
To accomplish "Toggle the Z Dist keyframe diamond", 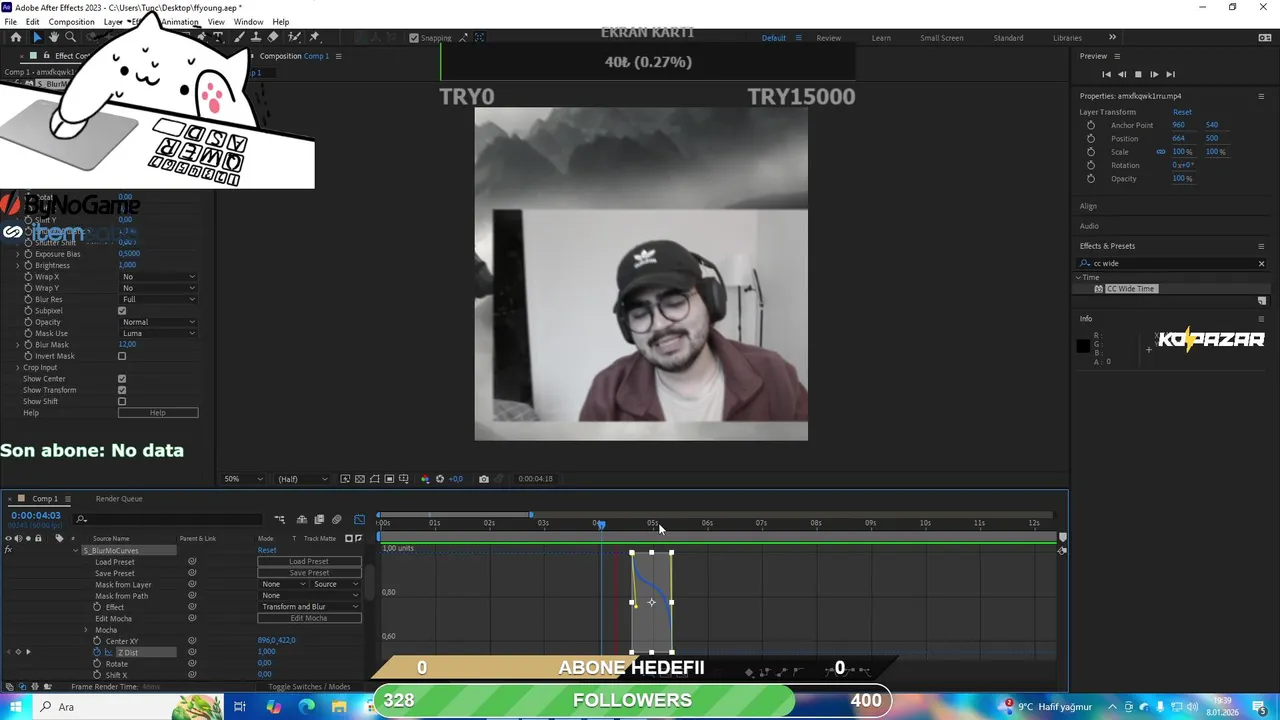I will (x=18, y=652).
